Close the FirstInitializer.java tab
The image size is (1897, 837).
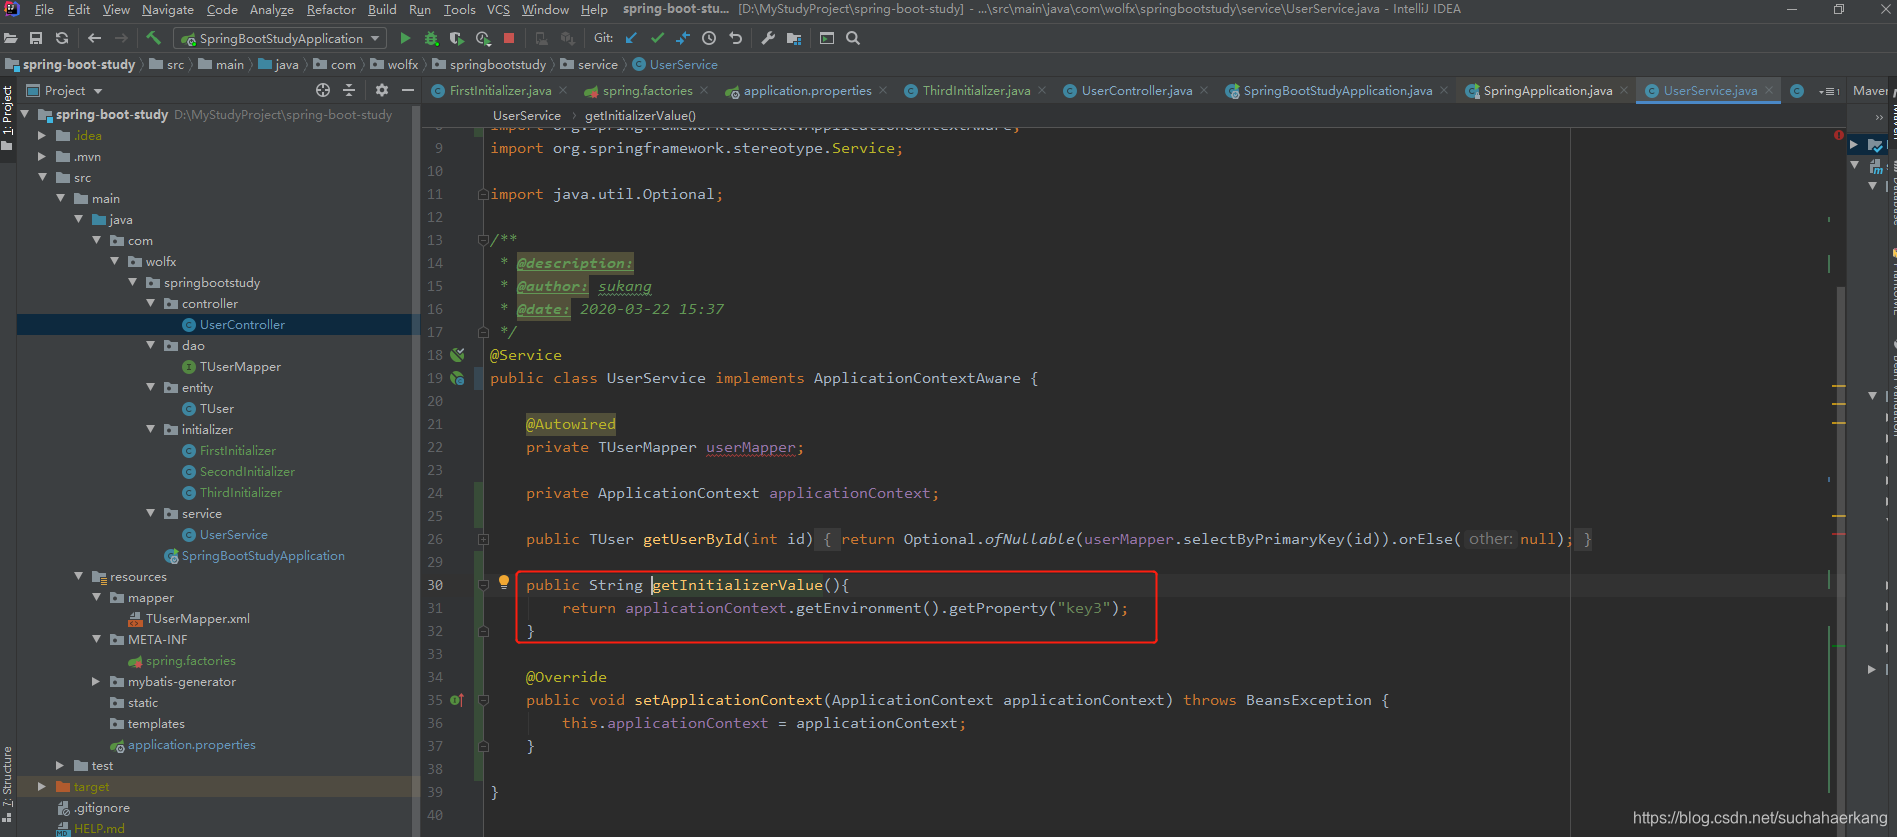pos(563,90)
